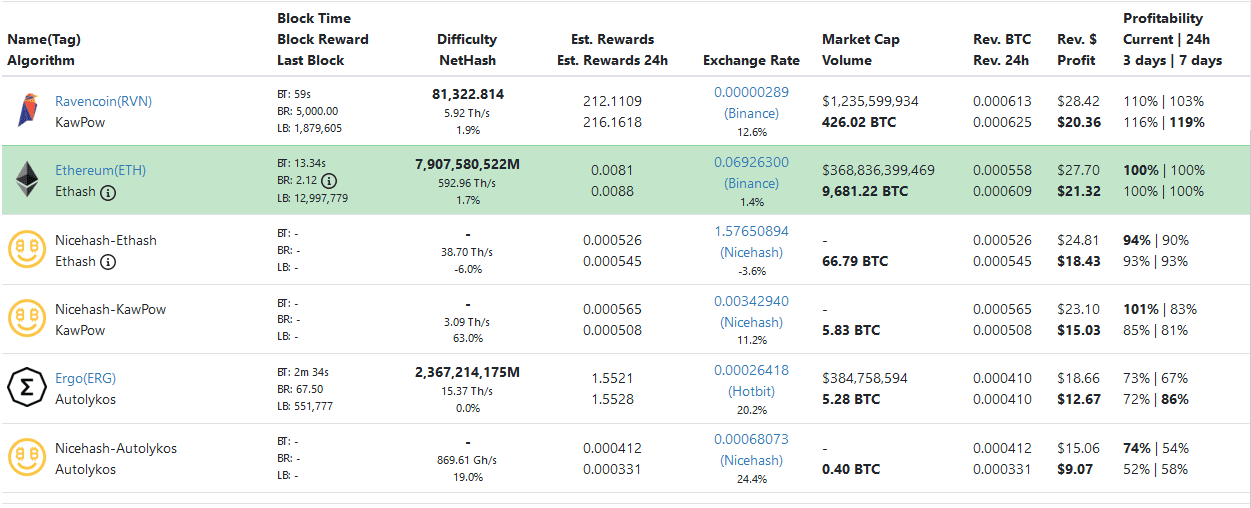
Task: Click Nicehash-Ethash profitability 94% | 90%
Action: pos(1156,240)
